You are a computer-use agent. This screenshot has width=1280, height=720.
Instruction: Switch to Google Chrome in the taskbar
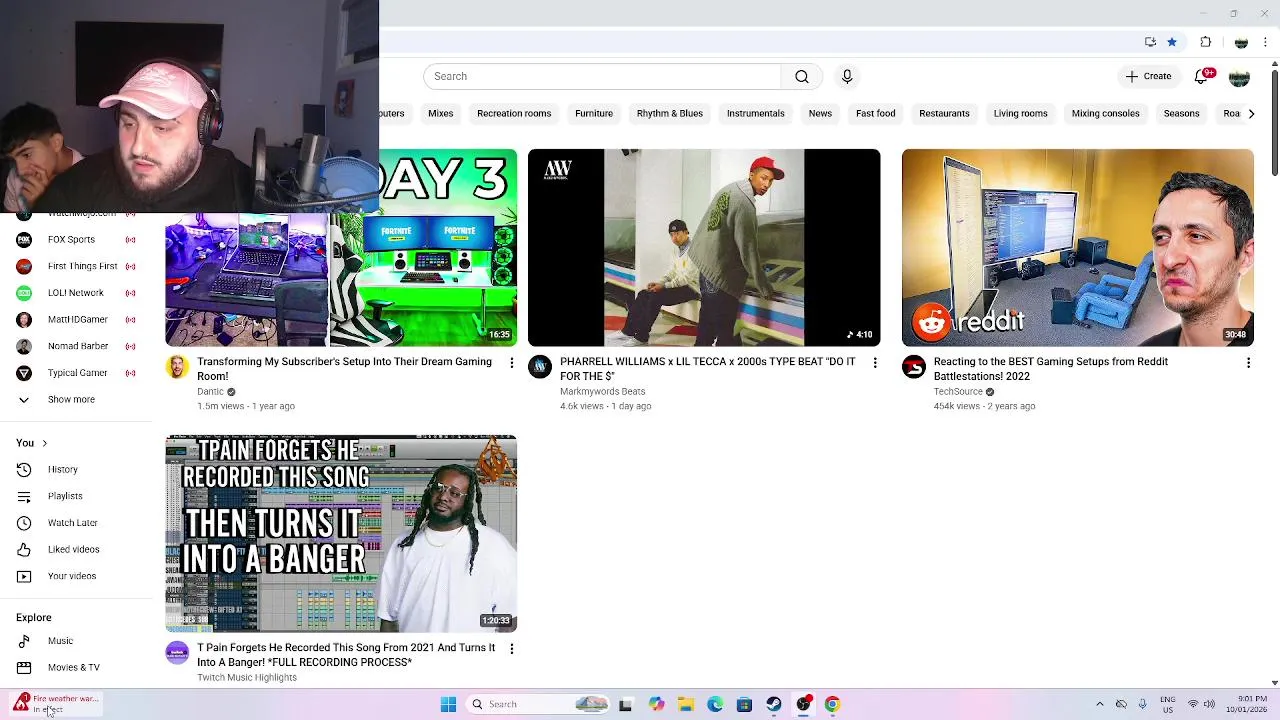pyautogui.click(x=832, y=704)
